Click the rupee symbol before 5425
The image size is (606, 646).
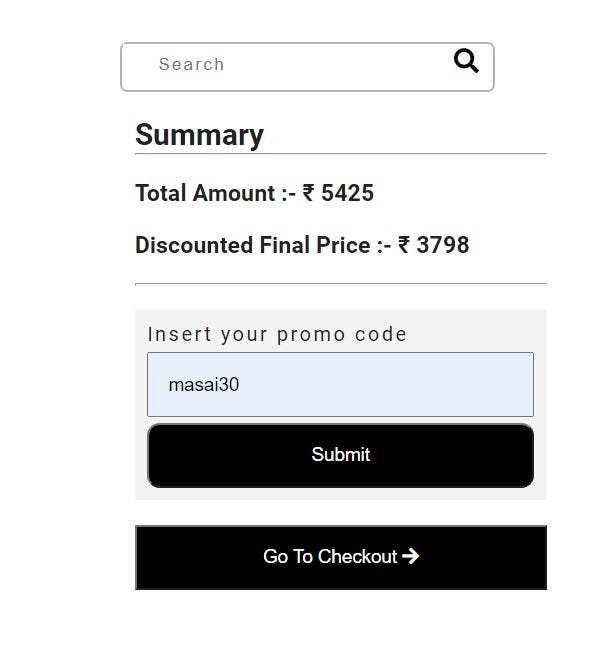(x=309, y=193)
